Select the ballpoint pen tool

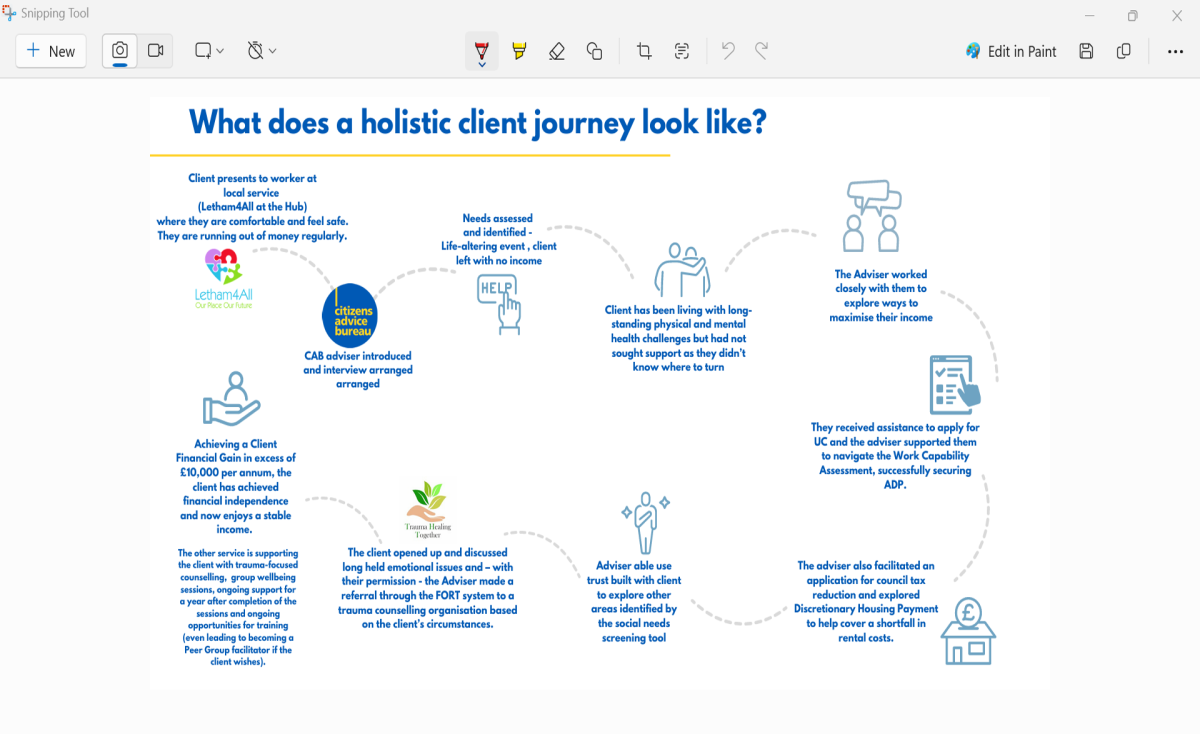pos(482,48)
